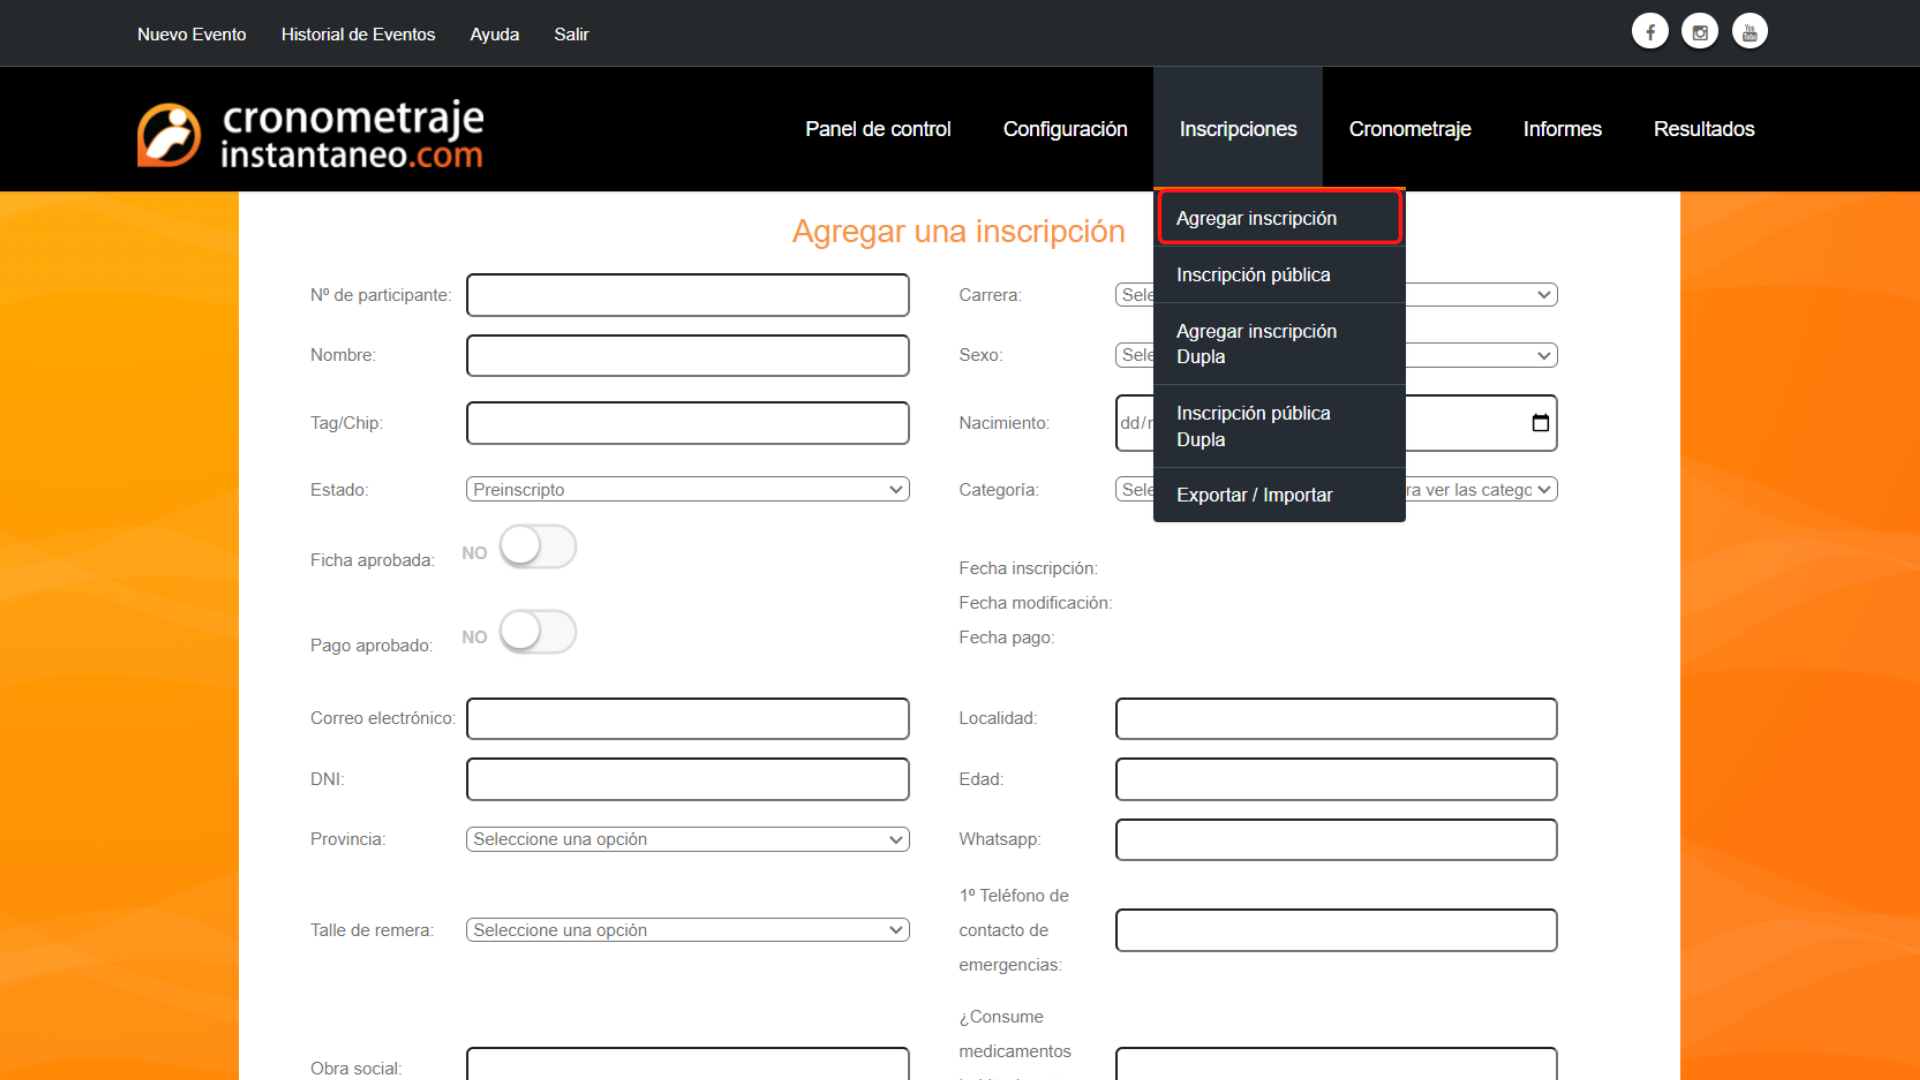1920x1080 pixels.
Task: Choose Exportar / Importar menu option
Action: pyautogui.click(x=1254, y=495)
